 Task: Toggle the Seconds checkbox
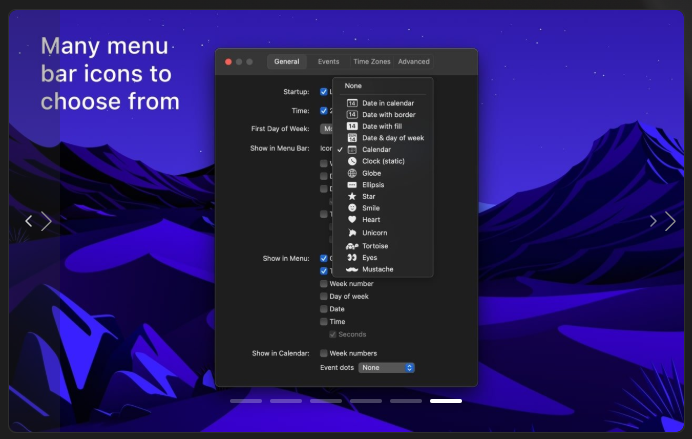333,334
